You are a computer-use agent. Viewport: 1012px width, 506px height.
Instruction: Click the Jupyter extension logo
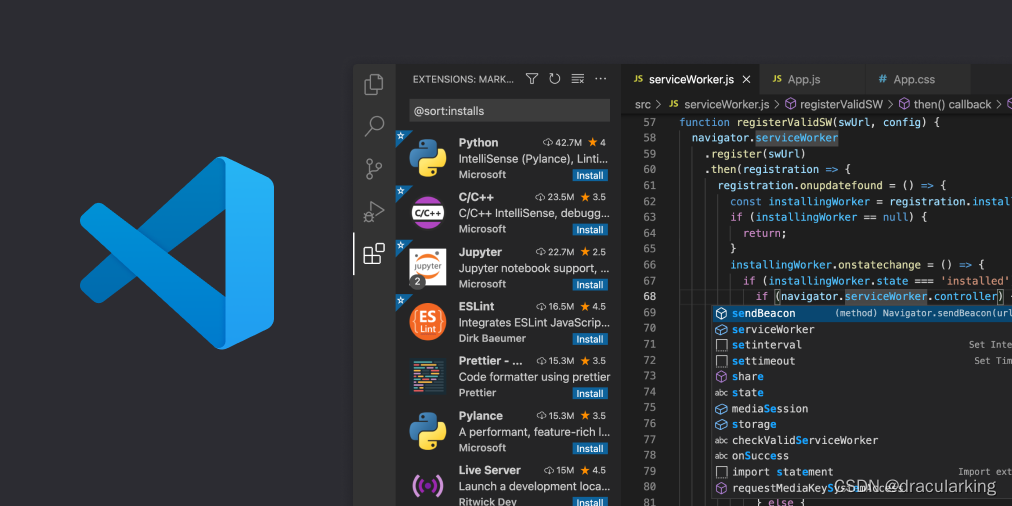pos(427,267)
